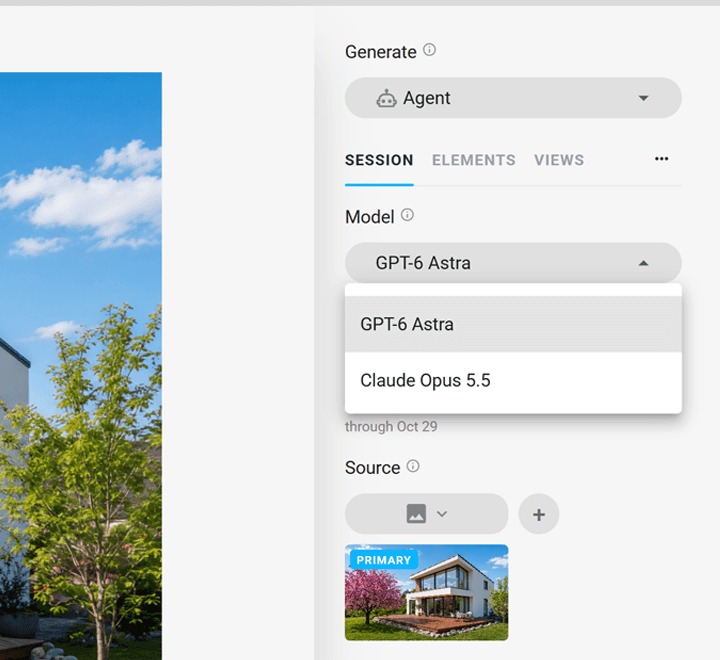Expand the Agent dropdown arrow

point(644,98)
